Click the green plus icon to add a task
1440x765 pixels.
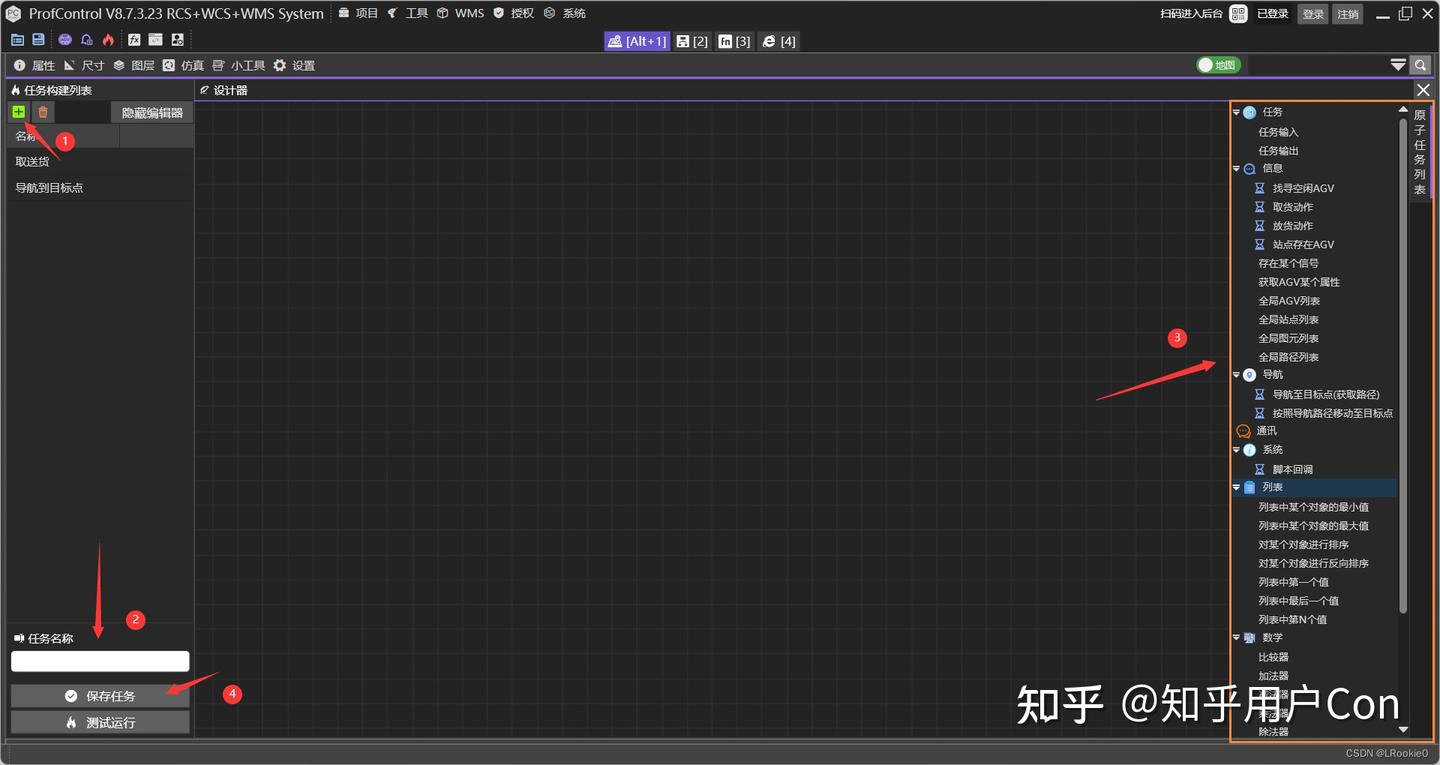coord(18,111)
